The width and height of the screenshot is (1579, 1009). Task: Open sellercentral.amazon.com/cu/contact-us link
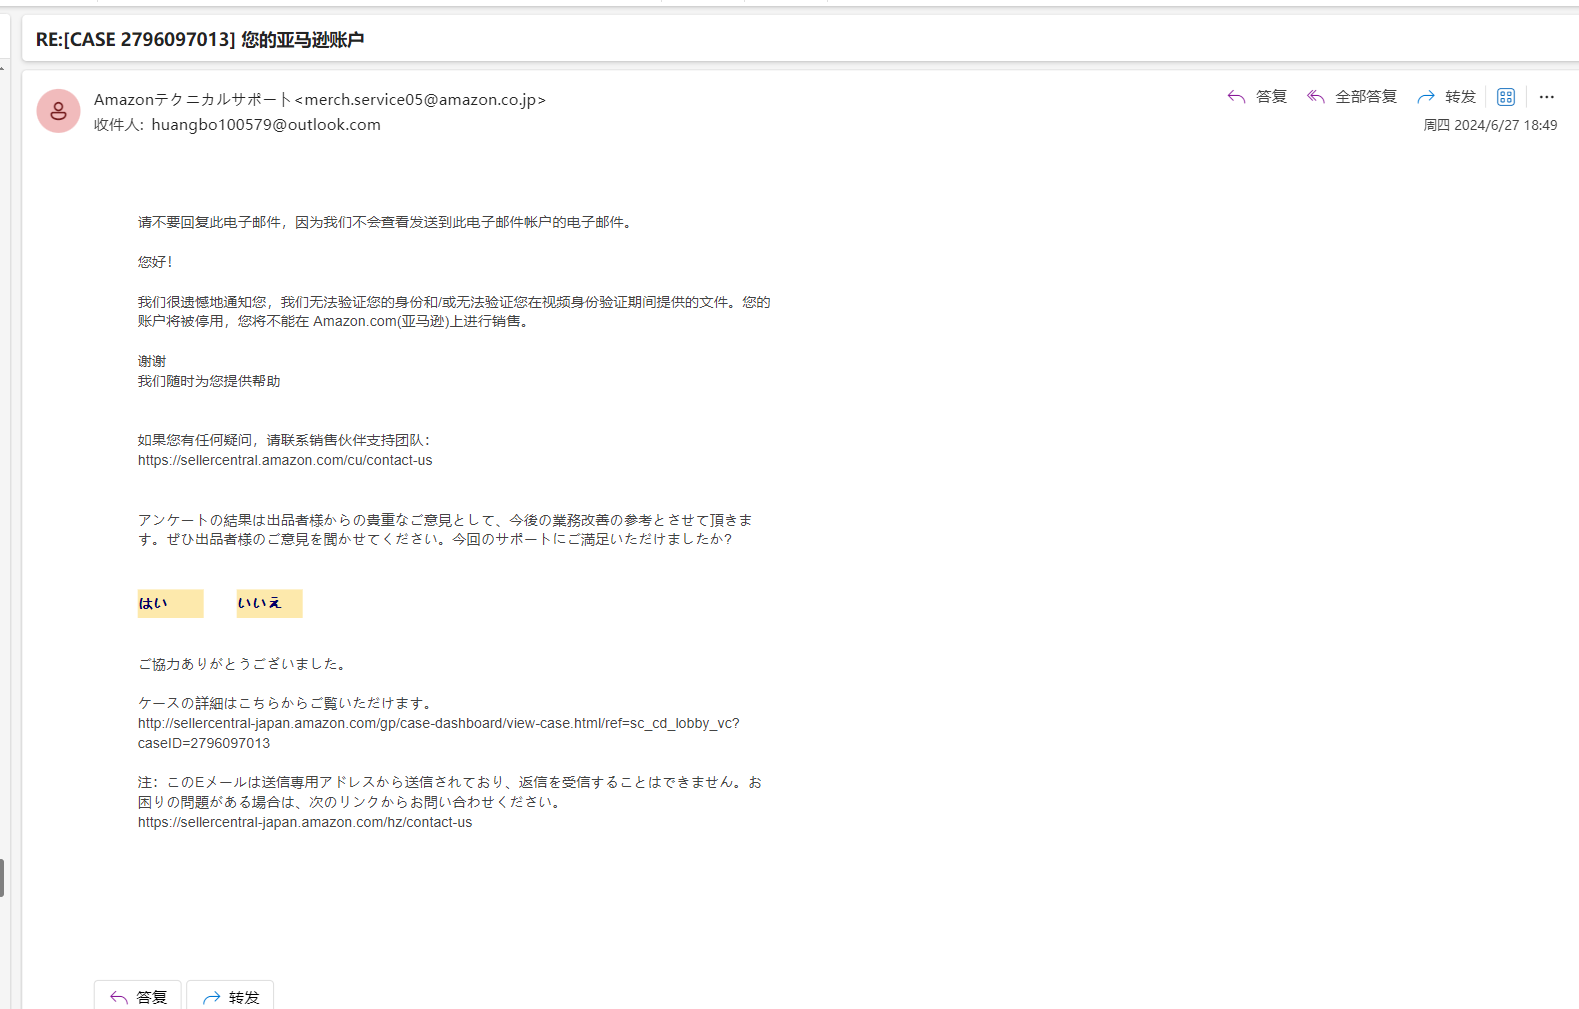point(285,460)
